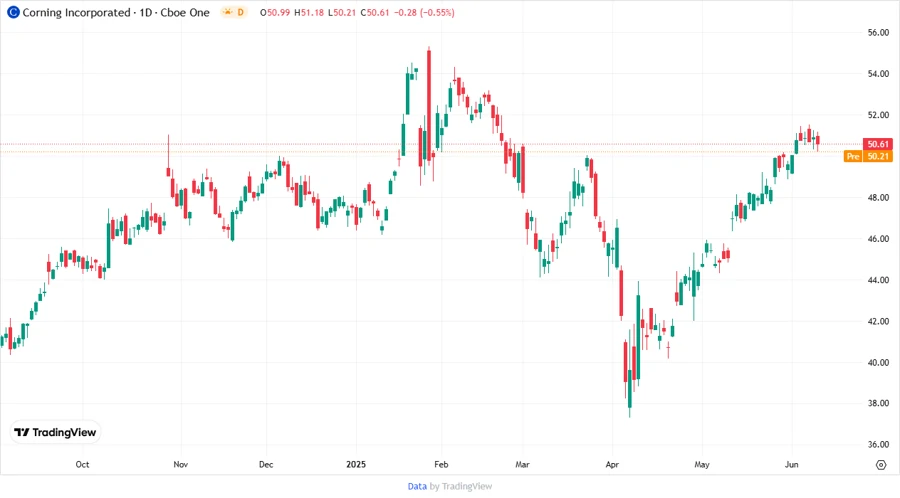Screen dimensions: 900x498
Task: Click the low value L50.21
Action: (x=342, y=13)
